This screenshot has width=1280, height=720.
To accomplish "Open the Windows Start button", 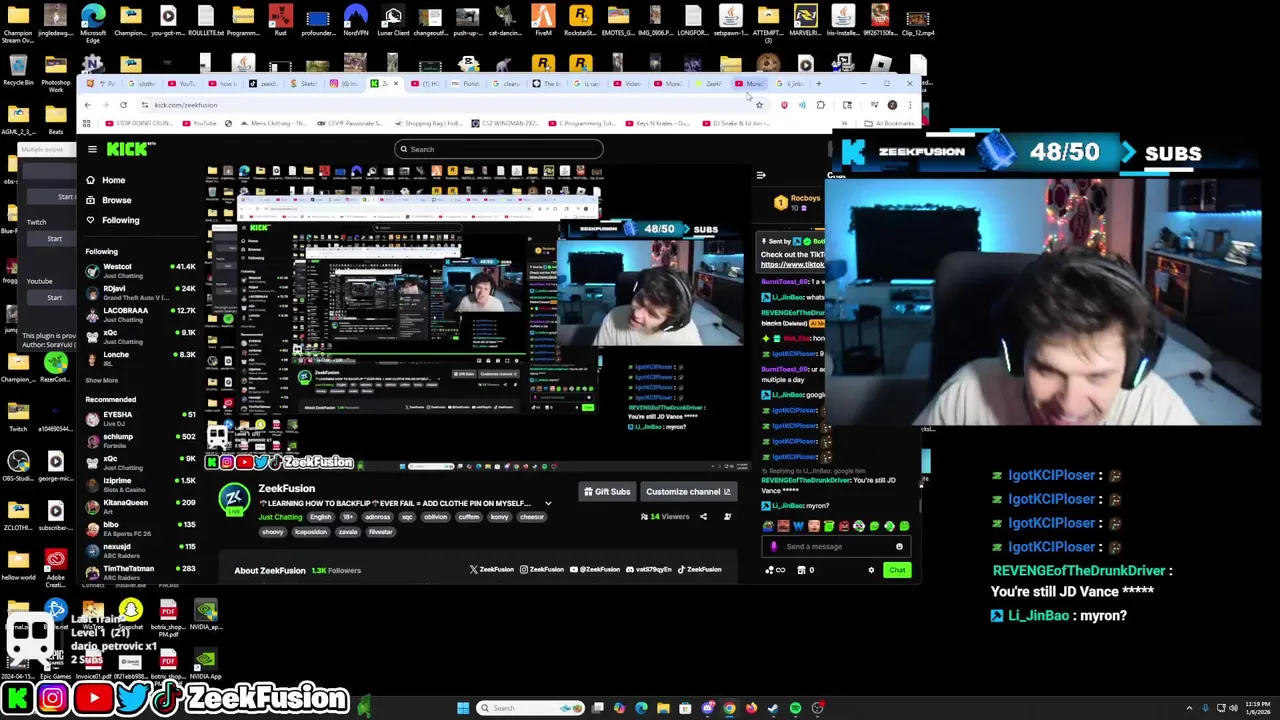I will tap(463, 708).
